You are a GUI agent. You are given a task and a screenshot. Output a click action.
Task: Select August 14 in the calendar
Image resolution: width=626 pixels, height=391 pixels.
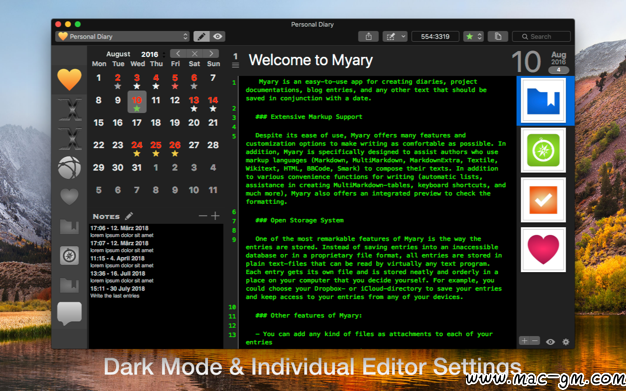point(213,103)
